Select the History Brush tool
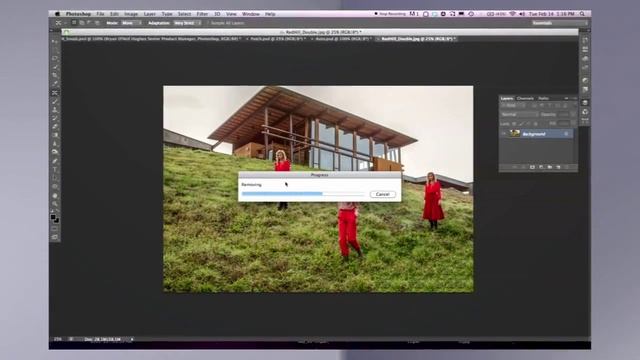Screen dimensions: 640x360 tap(55, 118)
